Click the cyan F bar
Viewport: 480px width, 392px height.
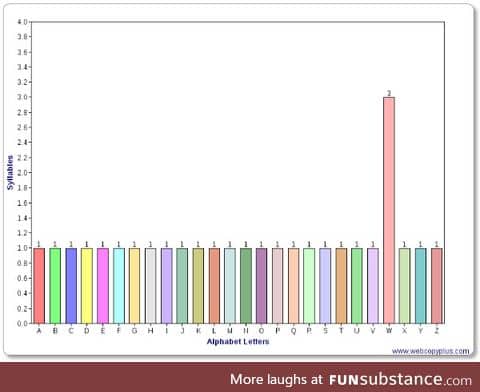pyautogui.click(x=119, y=286)
